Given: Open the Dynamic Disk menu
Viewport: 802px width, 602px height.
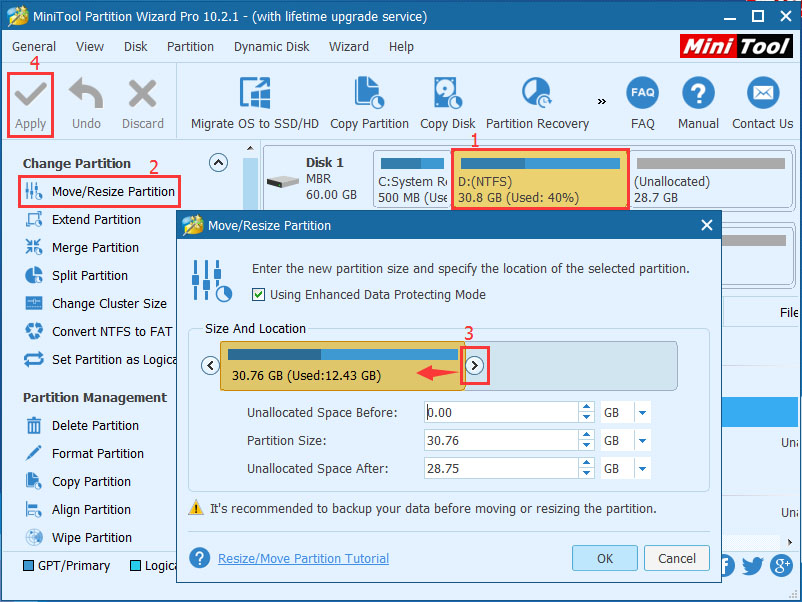Looking at the screenshot, I should (x=272, y=47).
